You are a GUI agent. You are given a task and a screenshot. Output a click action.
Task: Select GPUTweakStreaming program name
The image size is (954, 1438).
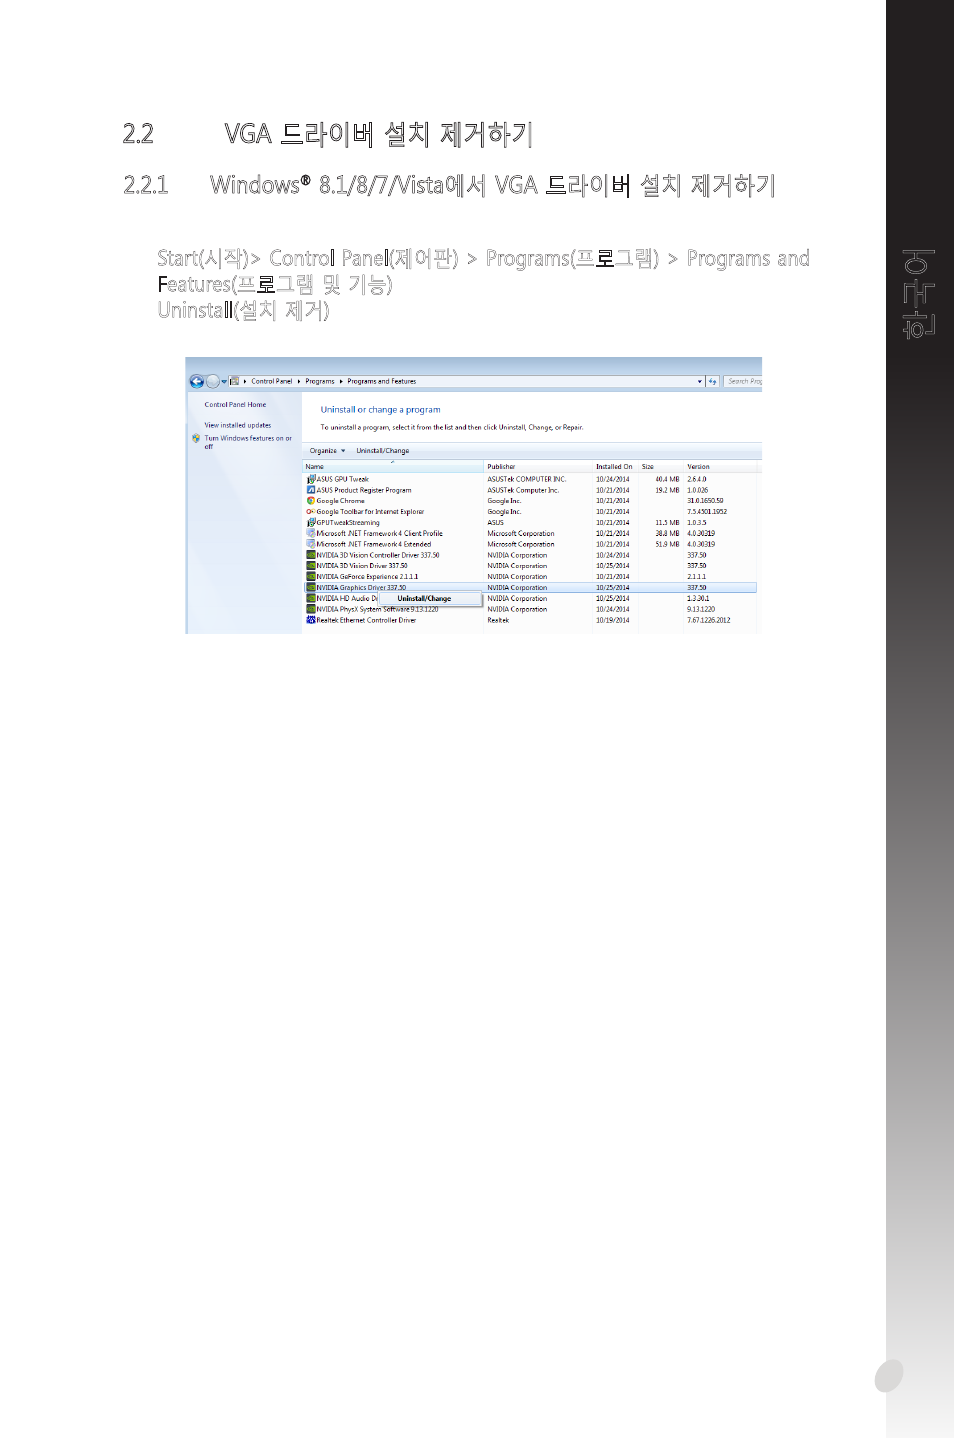(x=348, y=522)
